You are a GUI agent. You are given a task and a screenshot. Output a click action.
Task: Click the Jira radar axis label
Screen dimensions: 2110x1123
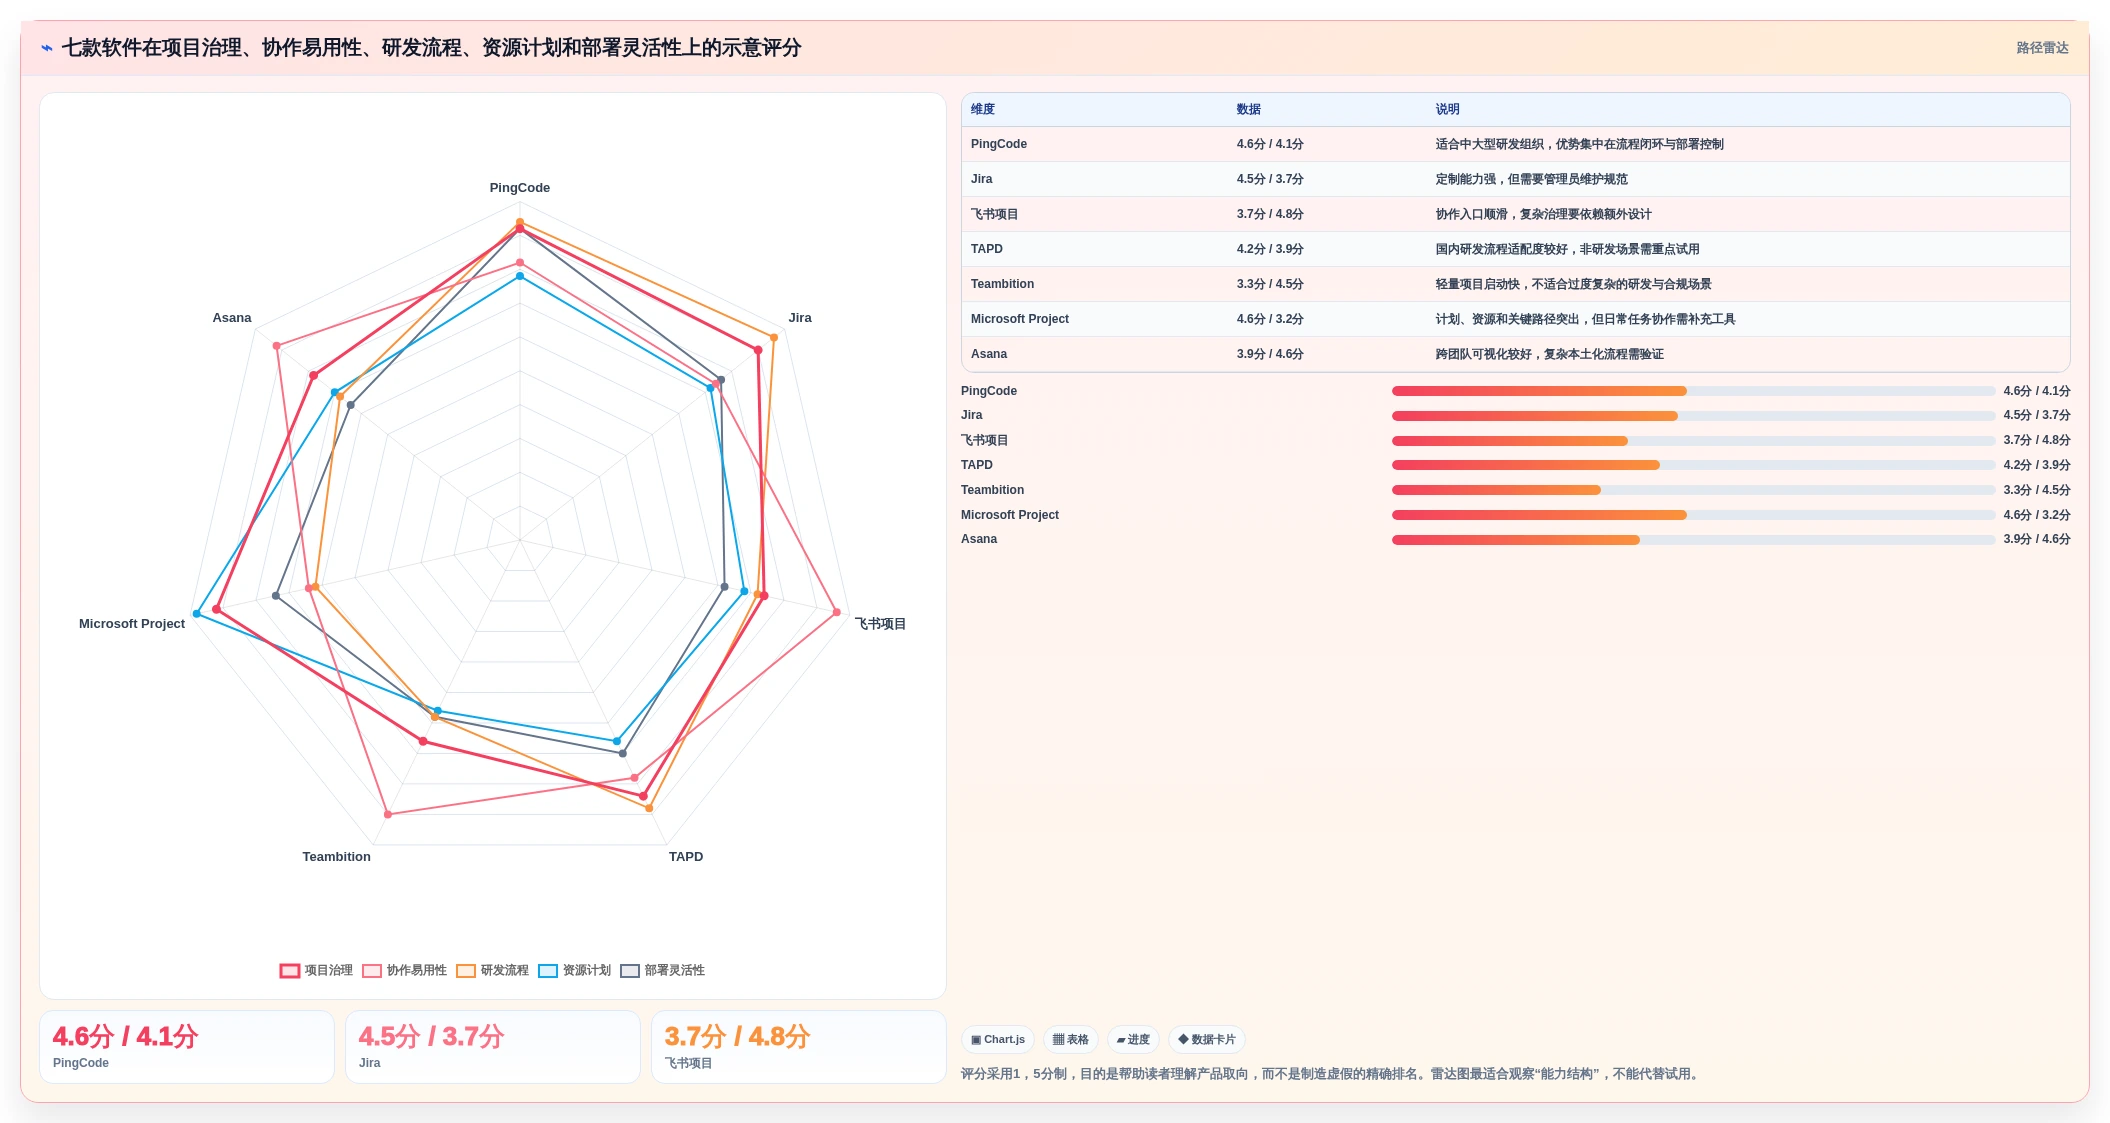800,318
